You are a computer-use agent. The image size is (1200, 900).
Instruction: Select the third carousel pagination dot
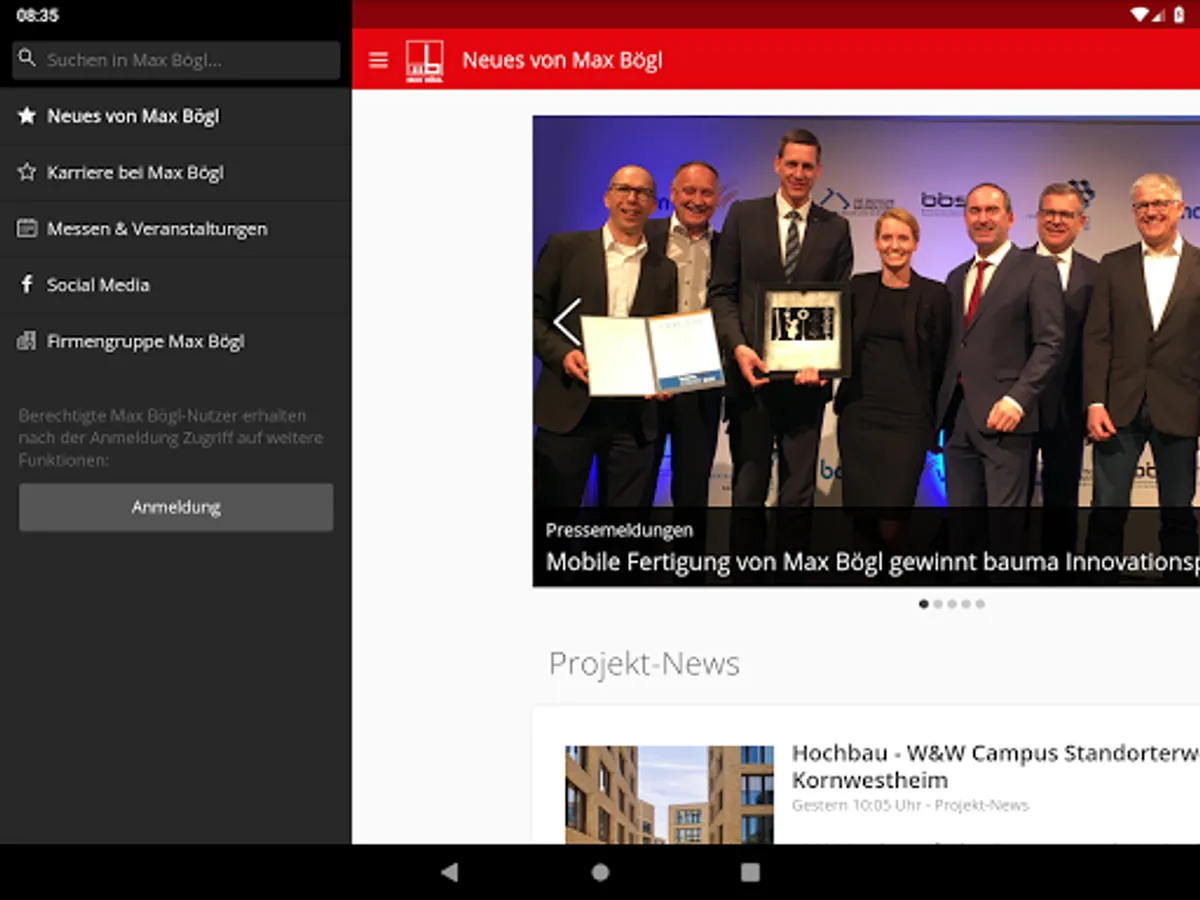(951, 604)
